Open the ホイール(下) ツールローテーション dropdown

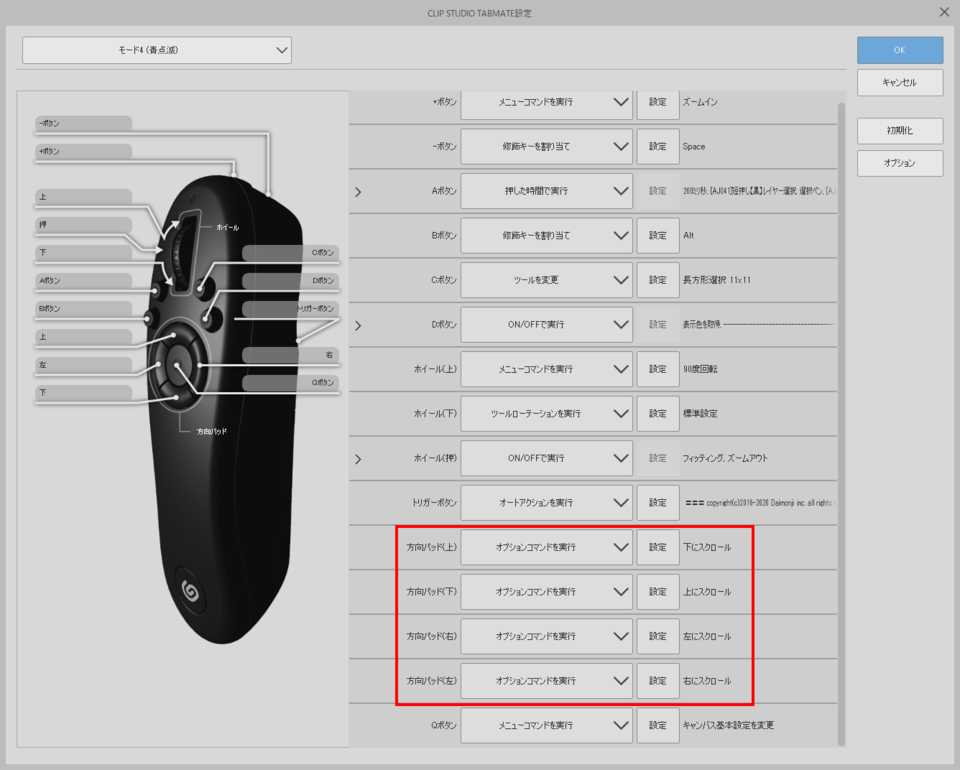(546, 413)
